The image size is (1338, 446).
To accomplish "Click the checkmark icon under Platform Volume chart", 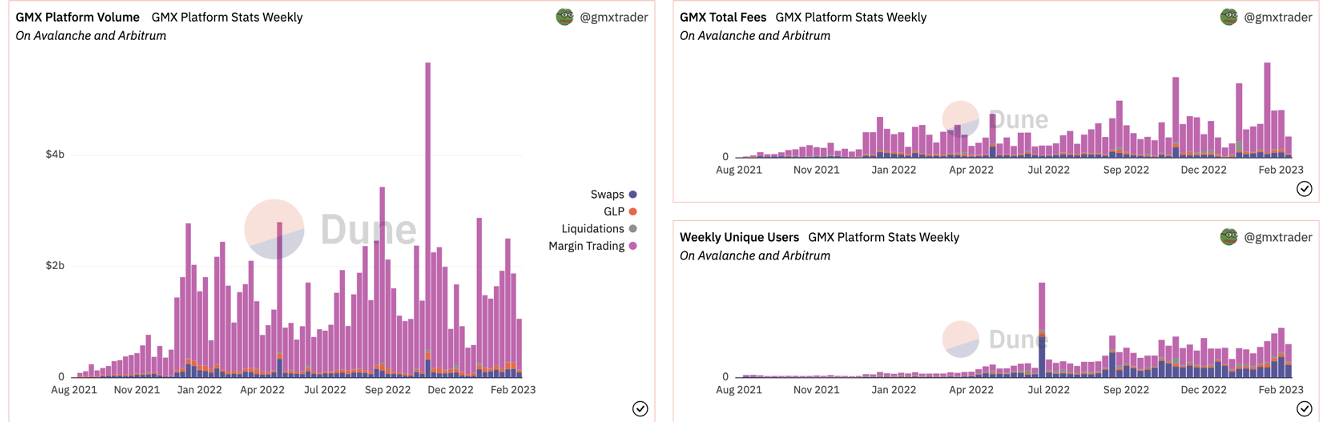I will tap(640, 408).
